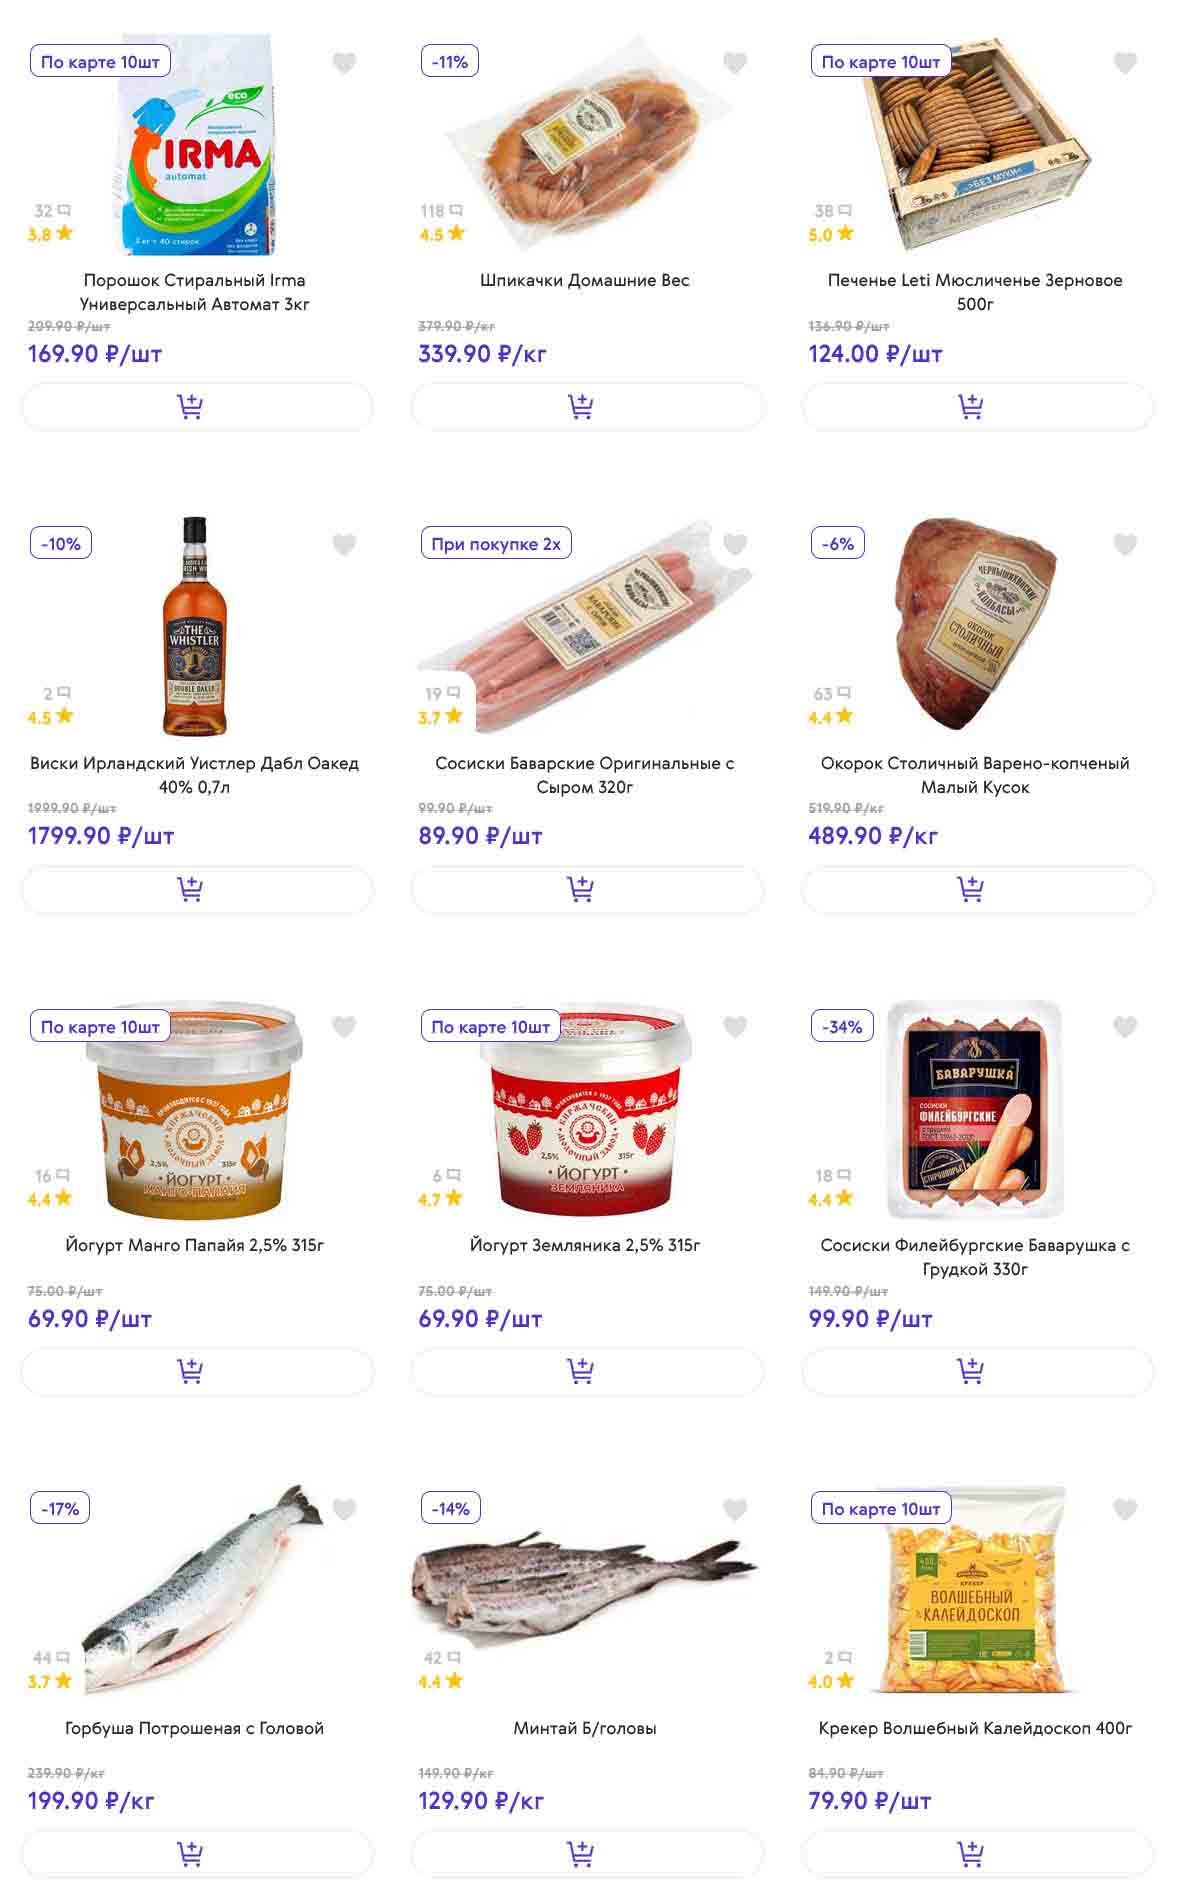Toggle favorite heart on Сосиски Баварушка
This screenshot has width=1190, height=1903.
tap(1125, 1027)
